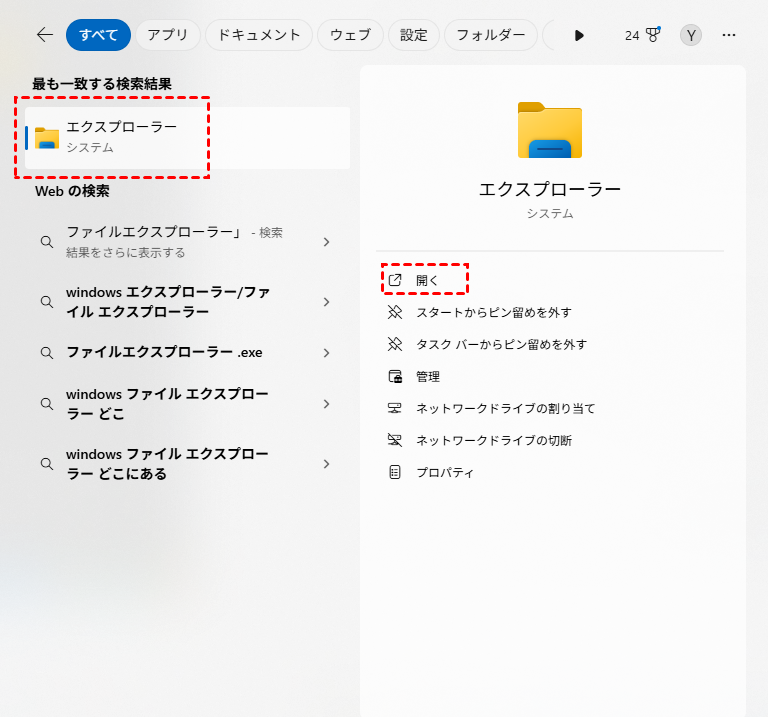Choose the フォルダー filter tab
The image size is (768, 717).
(490, 35)
